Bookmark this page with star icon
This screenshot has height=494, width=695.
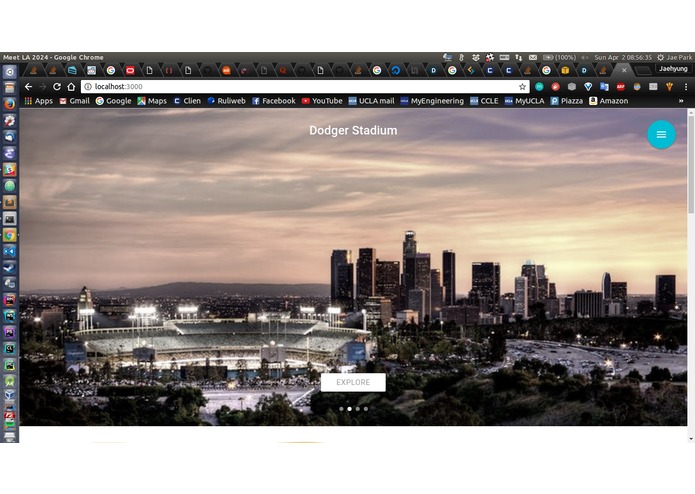pyautogui.click(x=522, y=87)
